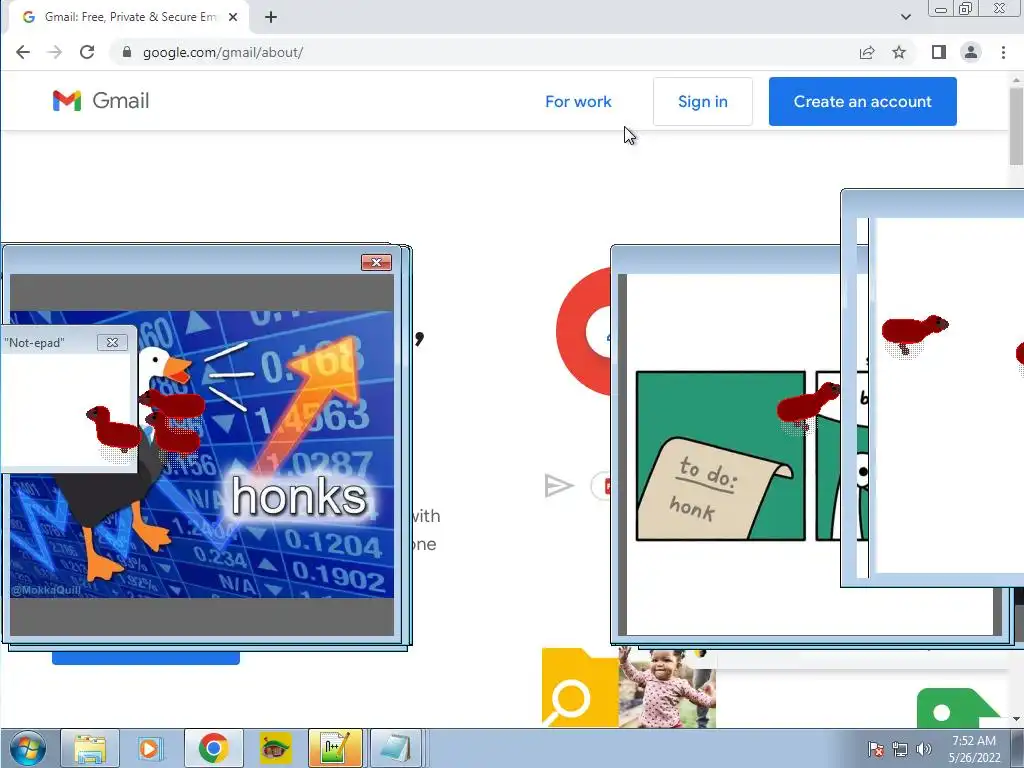
Task: Click the share page icon in address bar
Action: pyautogui.click(x=867, y=52)
